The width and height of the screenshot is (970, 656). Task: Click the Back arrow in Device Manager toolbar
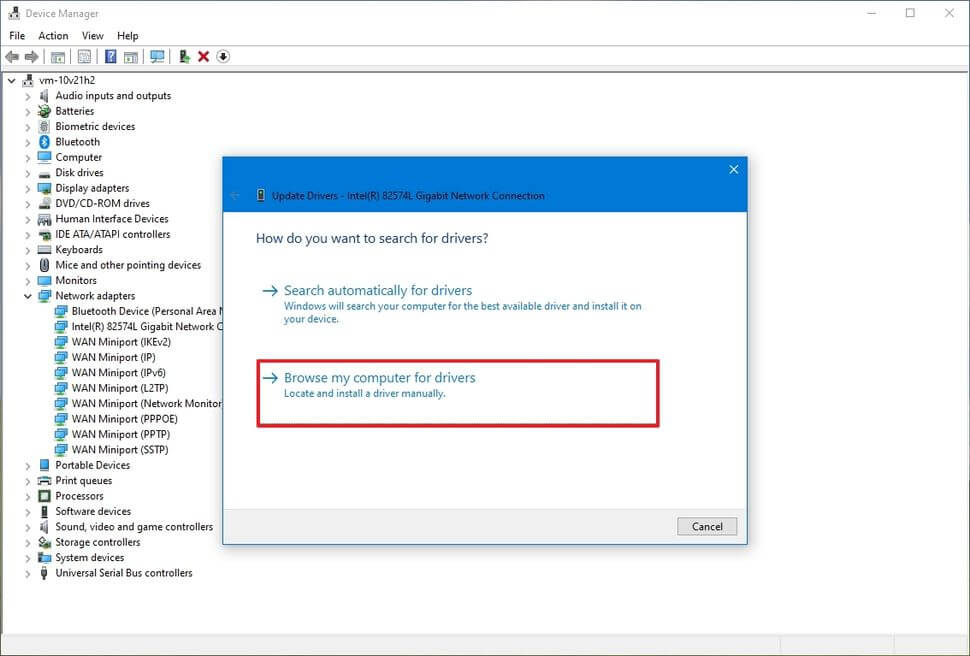point(12,57)
